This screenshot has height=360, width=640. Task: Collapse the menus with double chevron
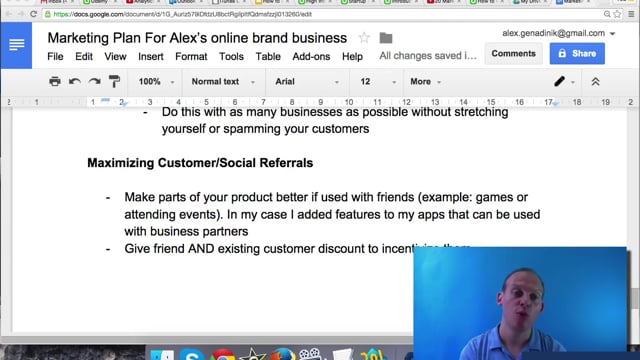pos(595,82)
